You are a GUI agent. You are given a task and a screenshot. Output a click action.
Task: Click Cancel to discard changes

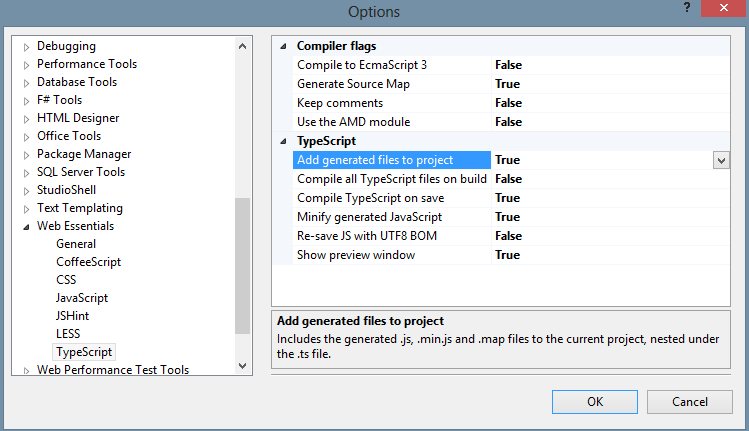690,402
